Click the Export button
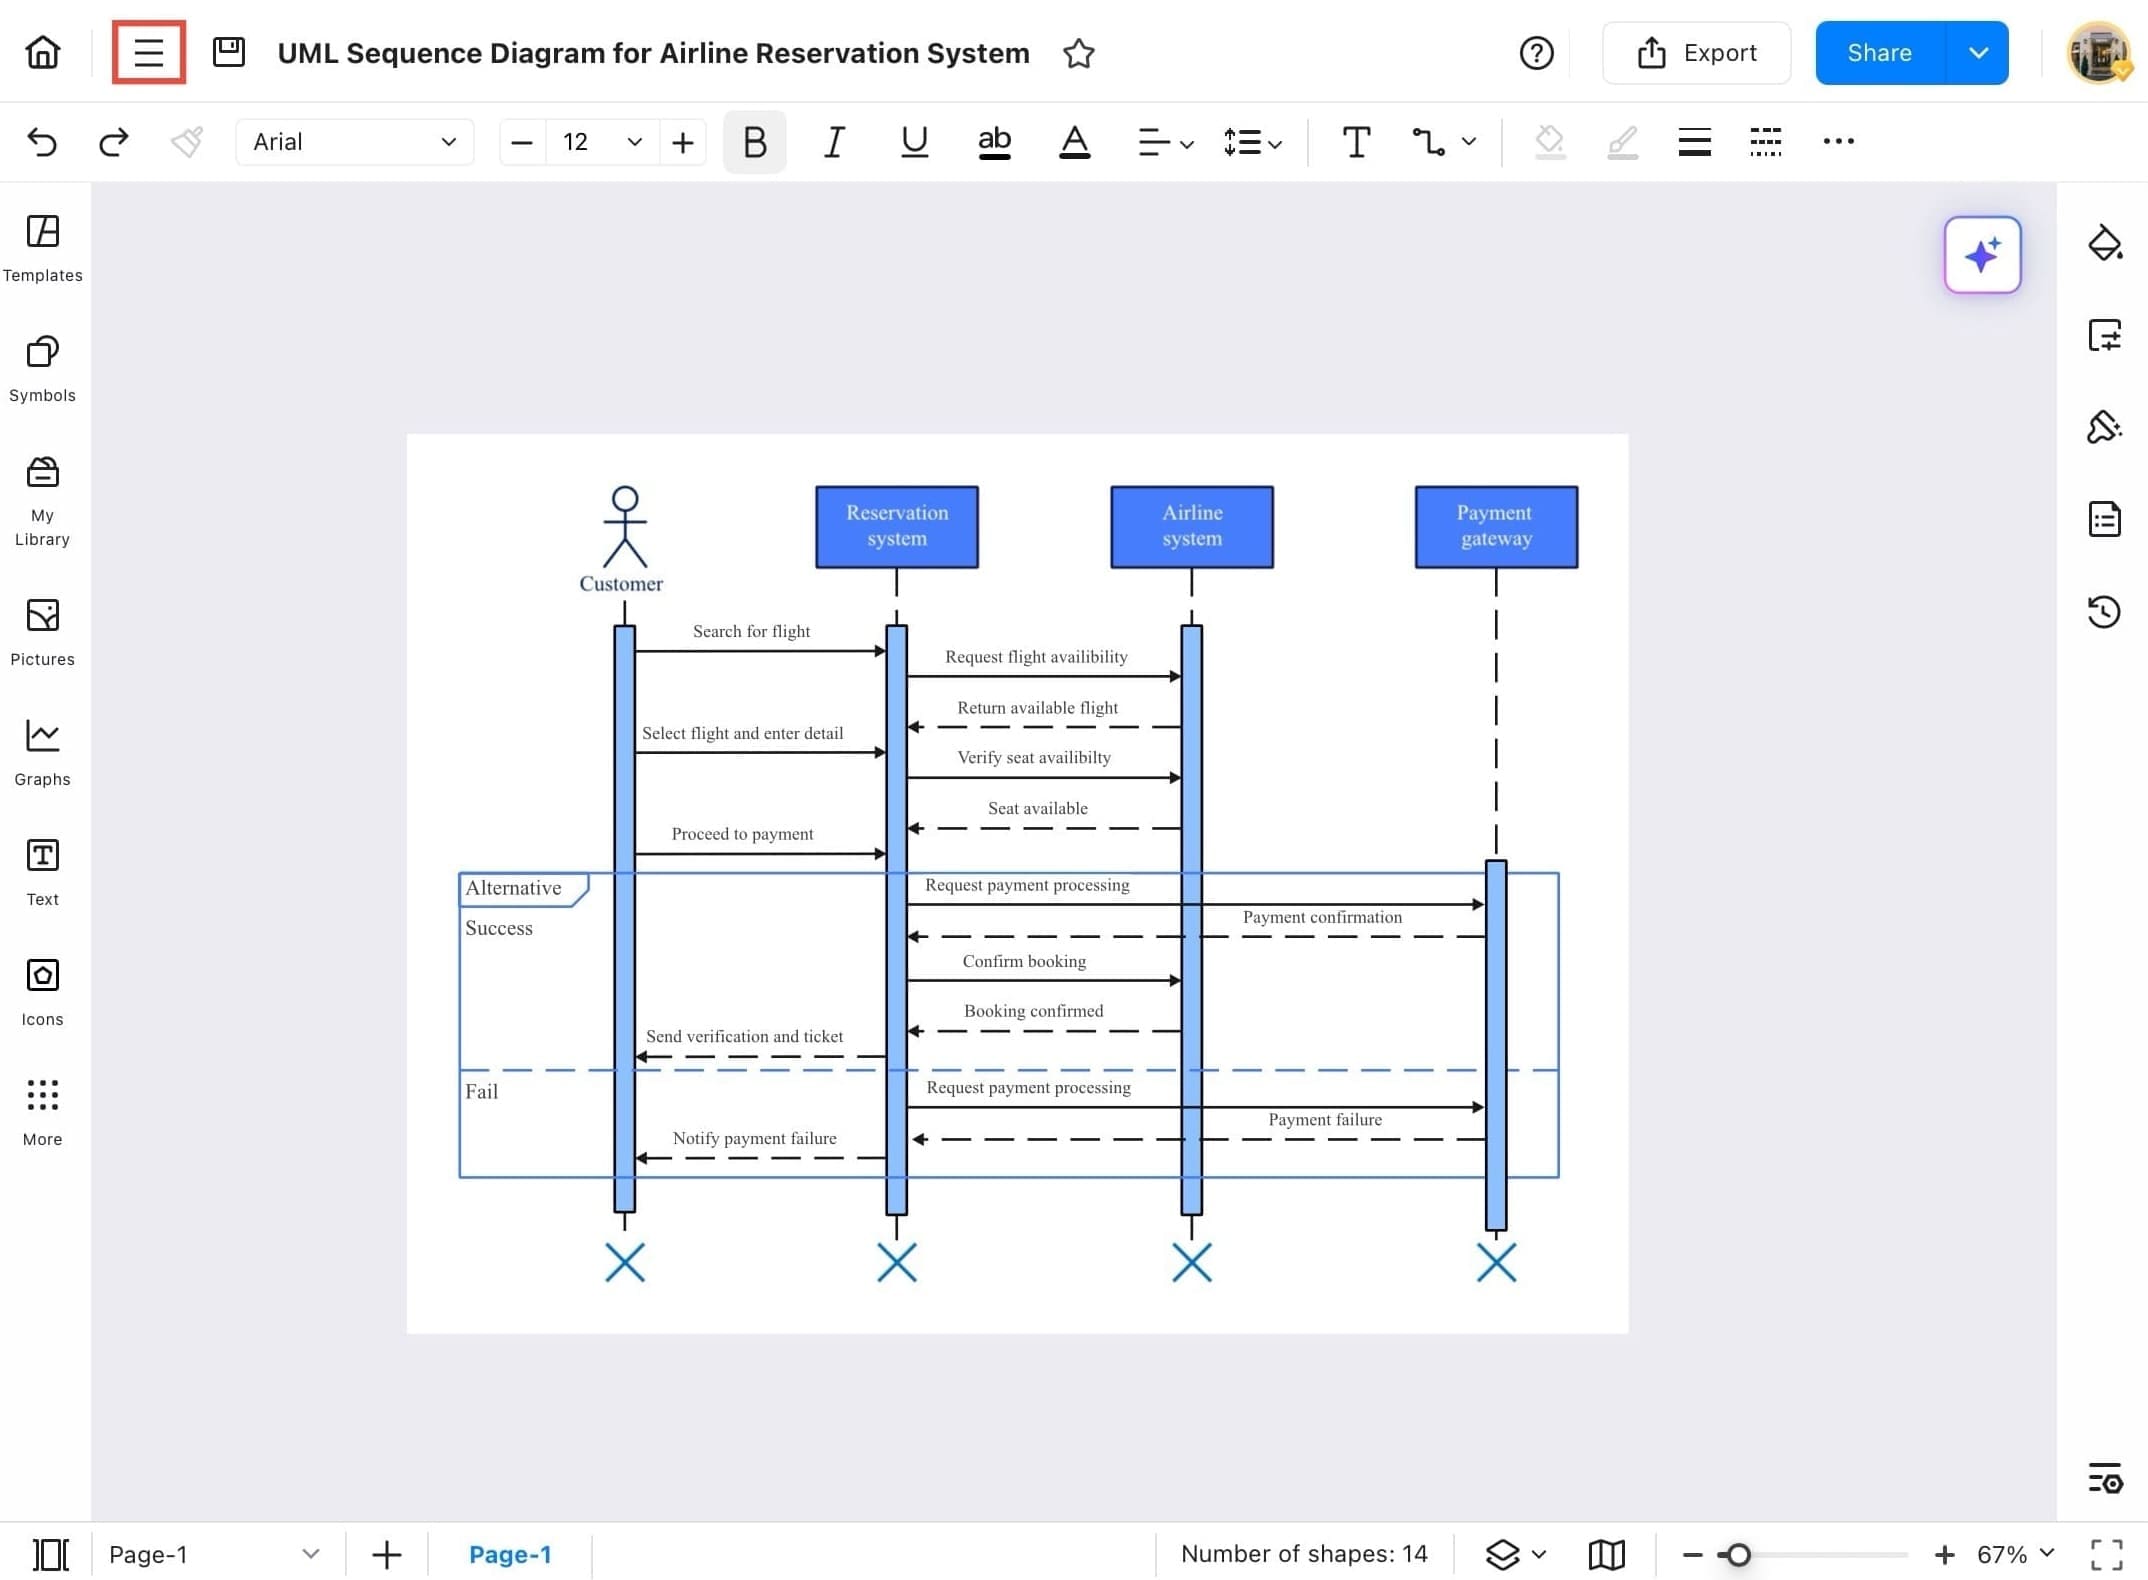The width and height of the screenshot is (2148, 1580). coord(1696,53)
